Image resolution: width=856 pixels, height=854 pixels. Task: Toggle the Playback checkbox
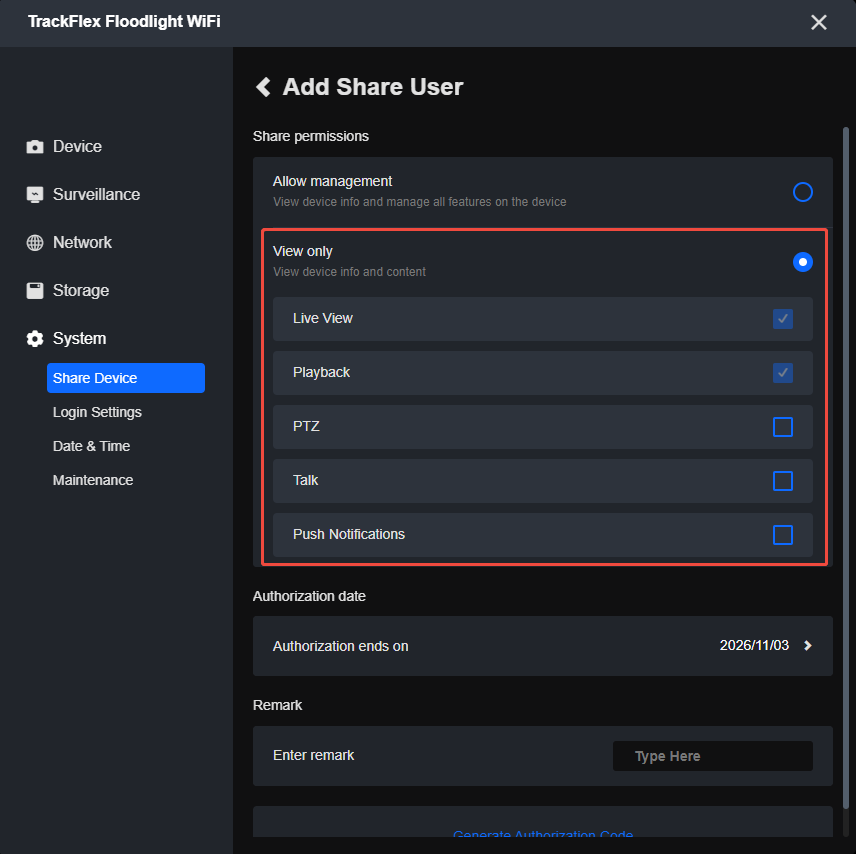(x=782, y=373)
